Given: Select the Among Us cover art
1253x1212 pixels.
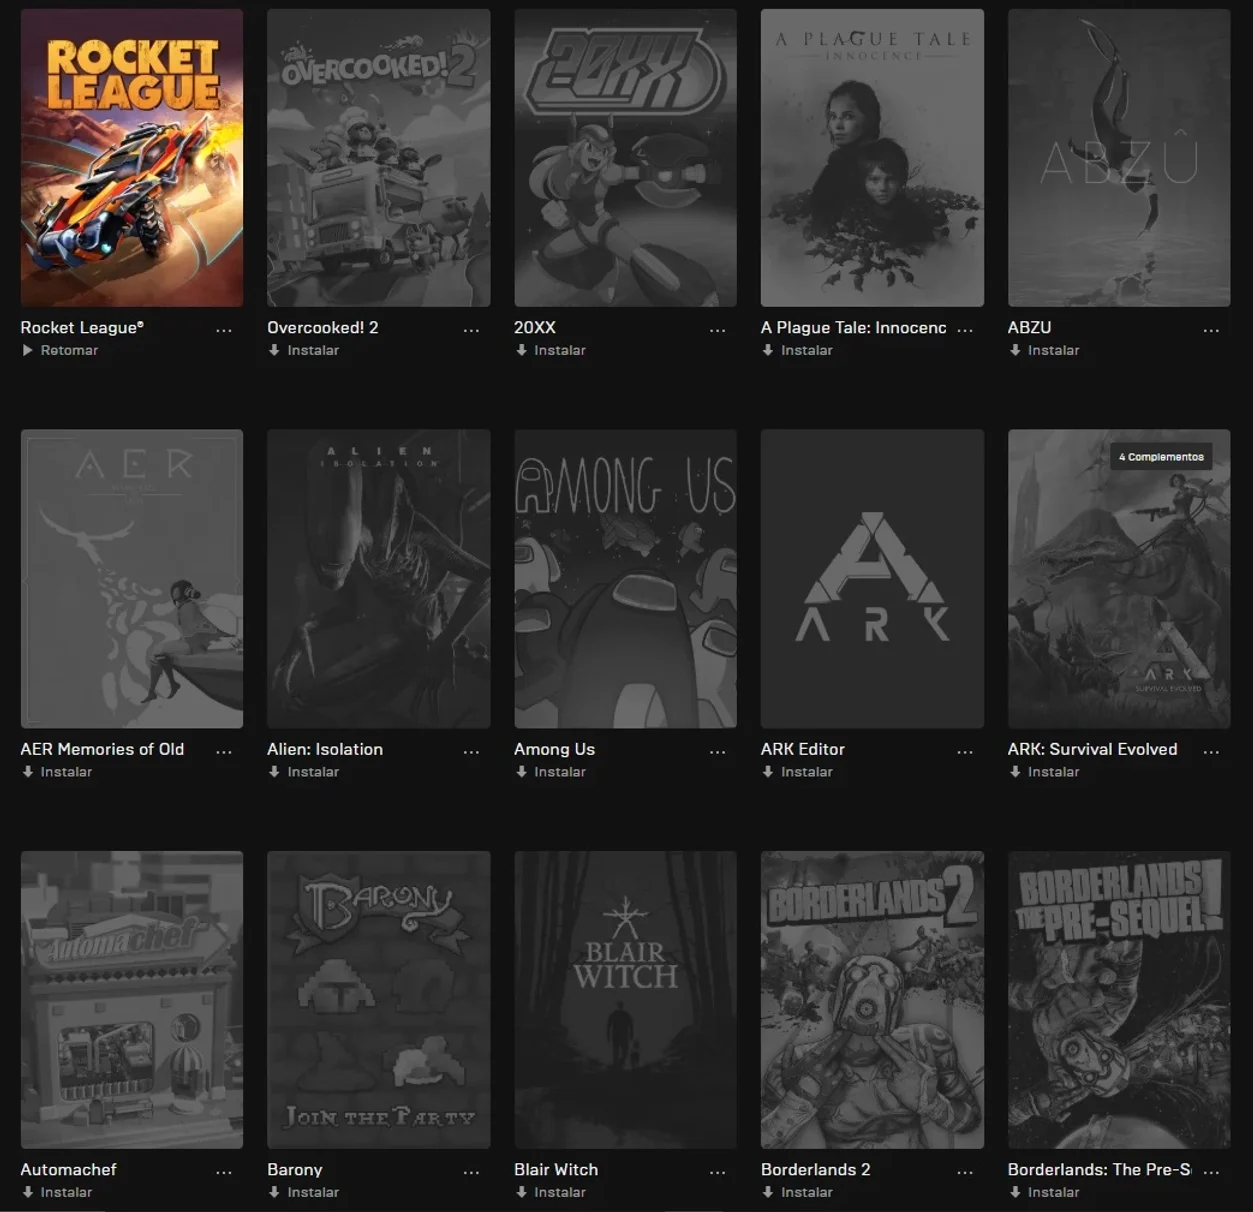Looking at the screenshot, I should point(626,579).
